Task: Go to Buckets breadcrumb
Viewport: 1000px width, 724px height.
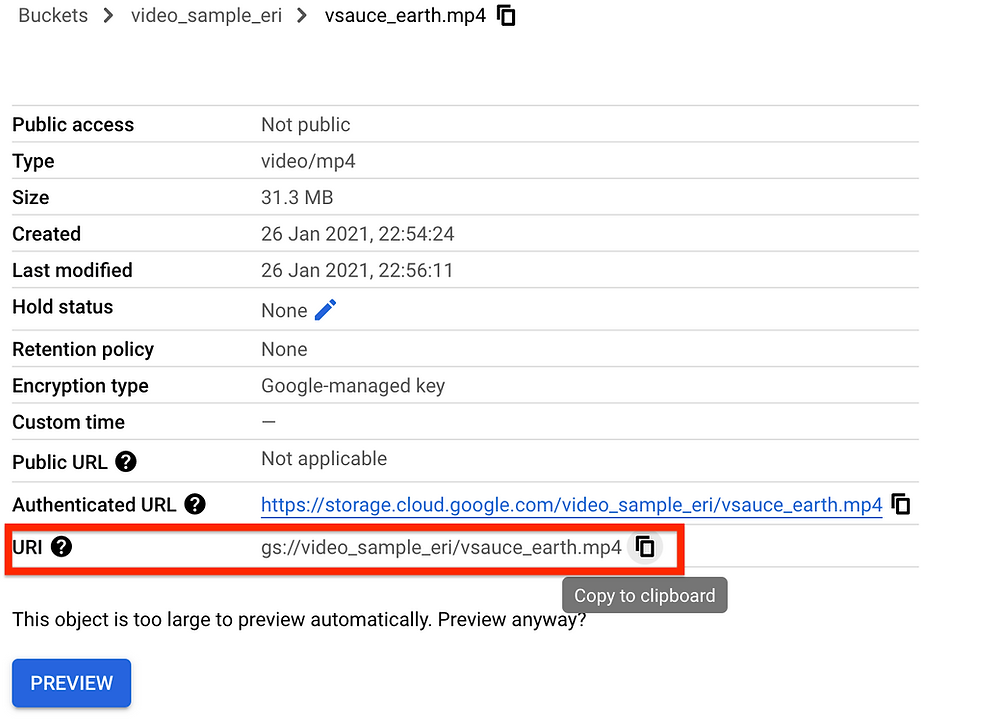Action: tap(53, 15)
